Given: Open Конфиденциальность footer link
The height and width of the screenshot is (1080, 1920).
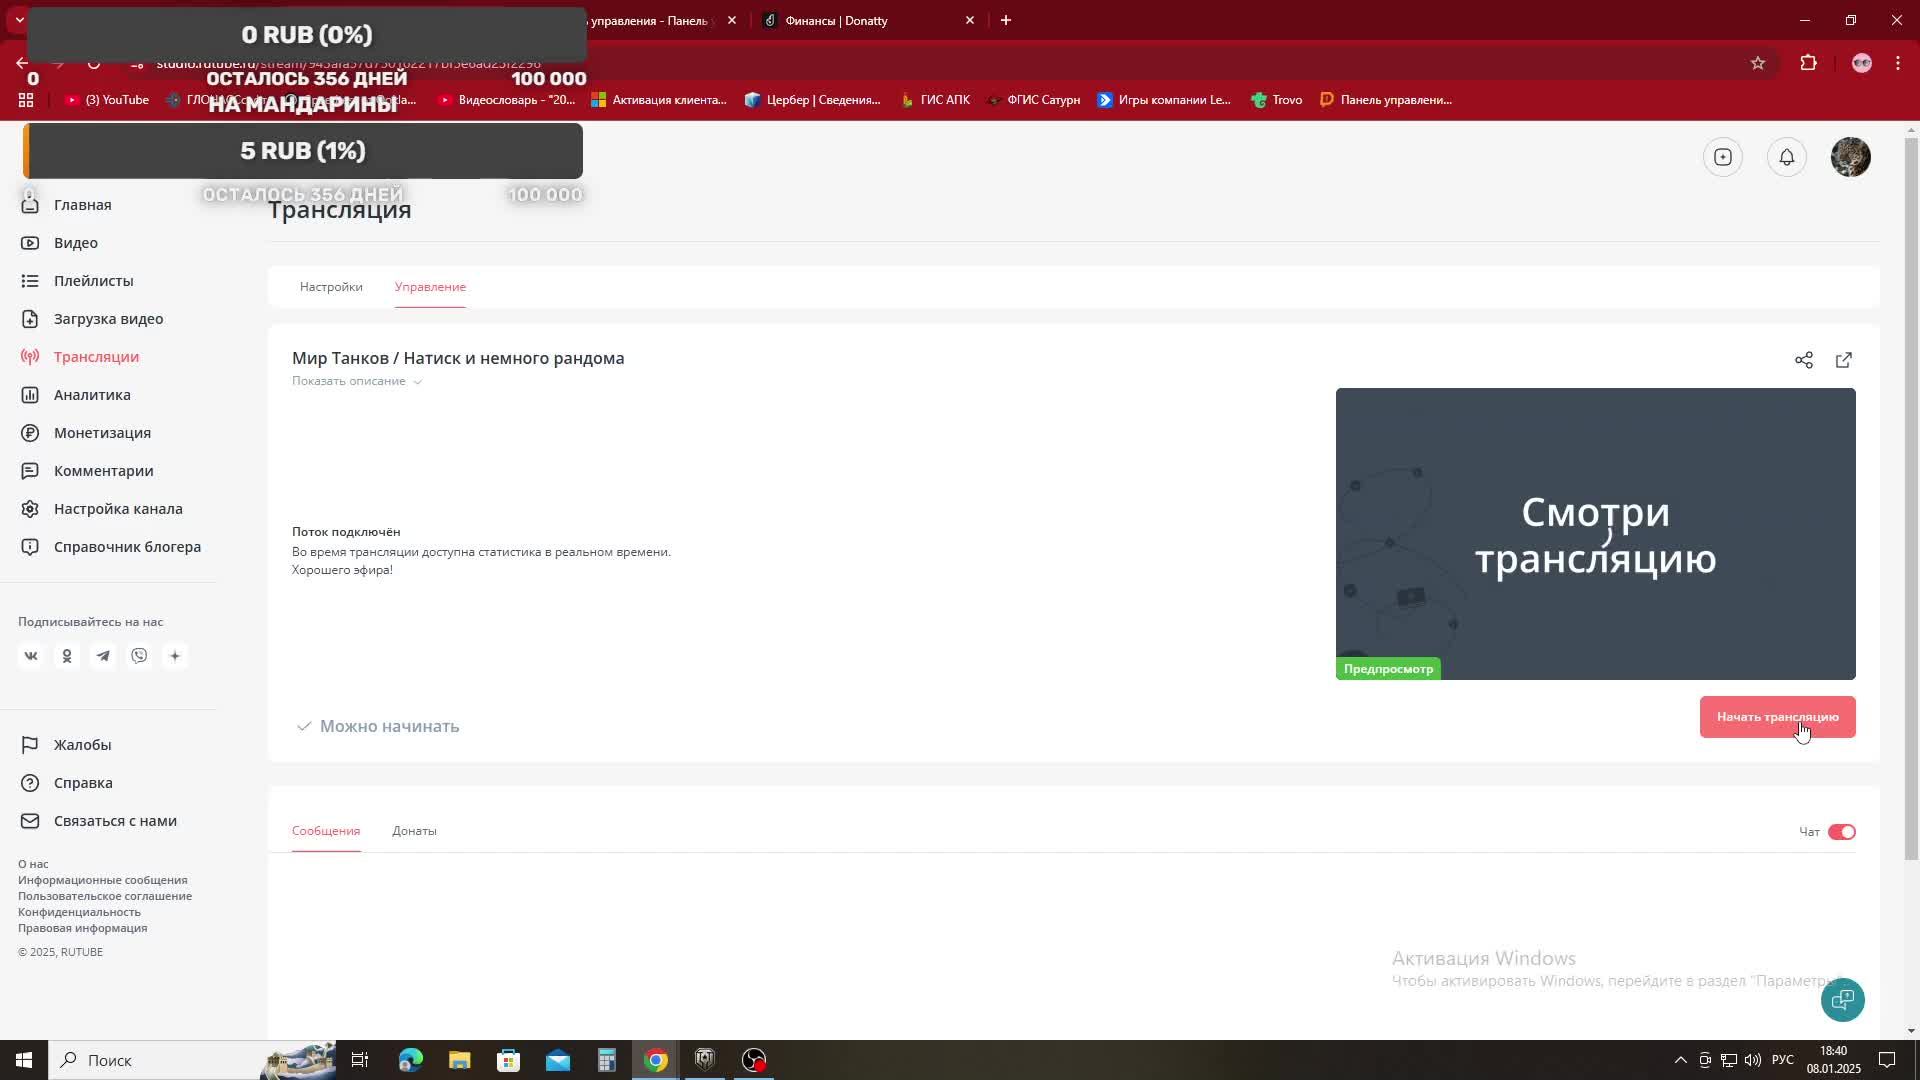Looking at the screenshot, I should pyautogui.click(x=79, y=912).
